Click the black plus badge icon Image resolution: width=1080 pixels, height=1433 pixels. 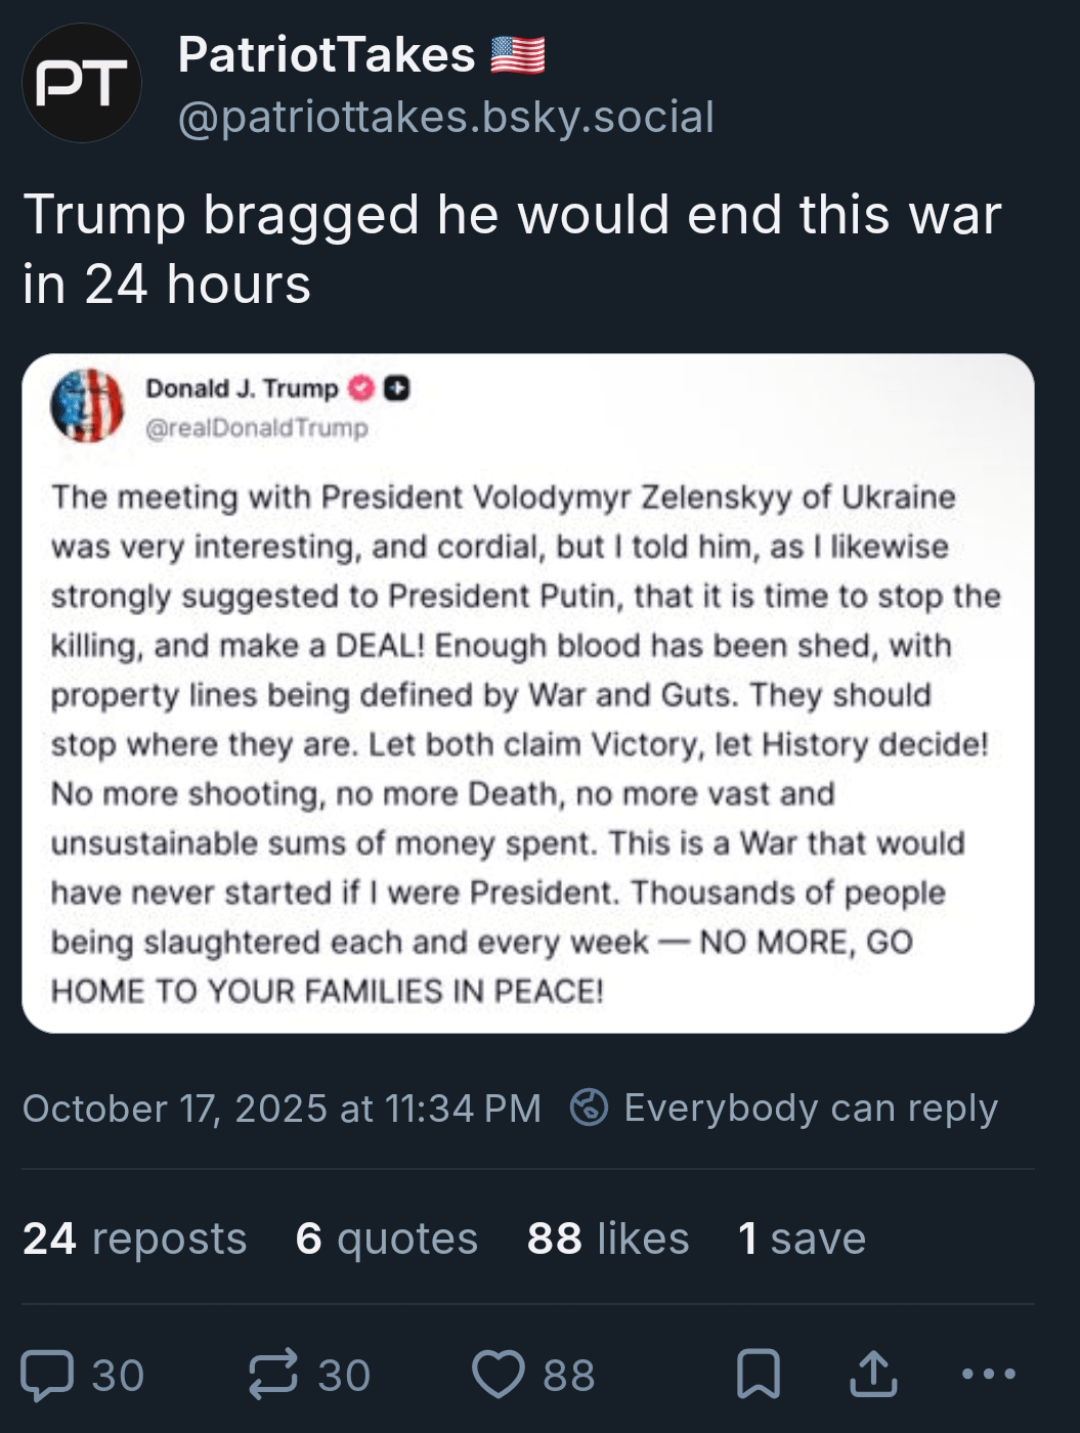click(397, 388)
